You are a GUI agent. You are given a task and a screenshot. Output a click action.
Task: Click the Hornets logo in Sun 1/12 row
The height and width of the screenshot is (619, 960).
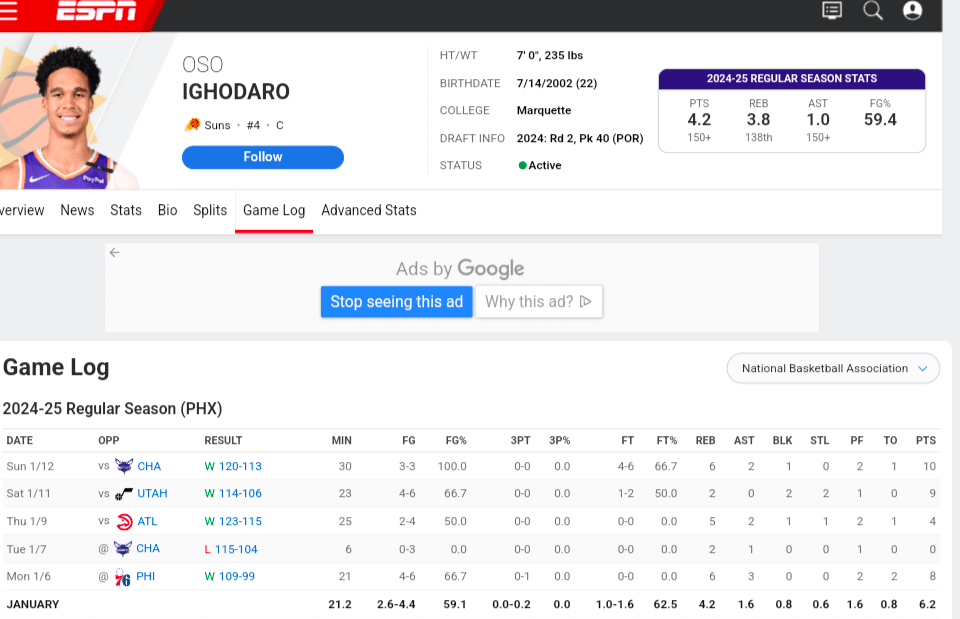pyautogui.click(x=124, y=466)
